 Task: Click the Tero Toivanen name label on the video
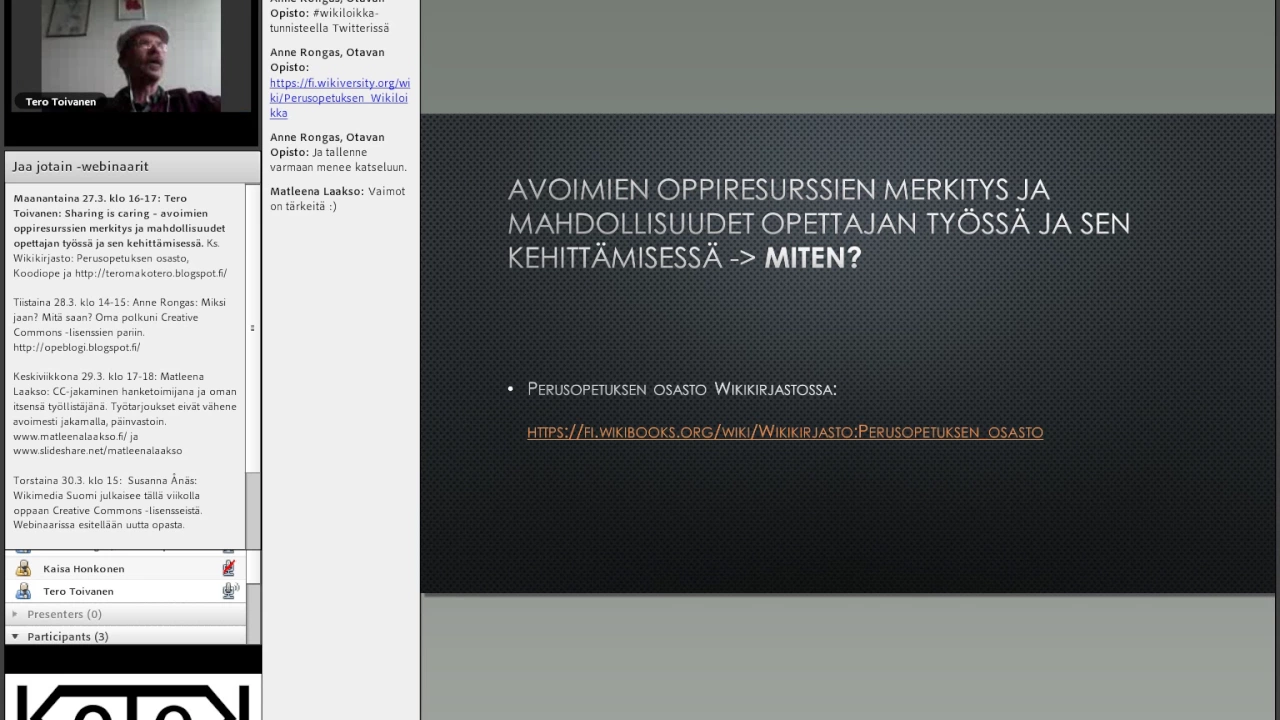click(61, 102)
